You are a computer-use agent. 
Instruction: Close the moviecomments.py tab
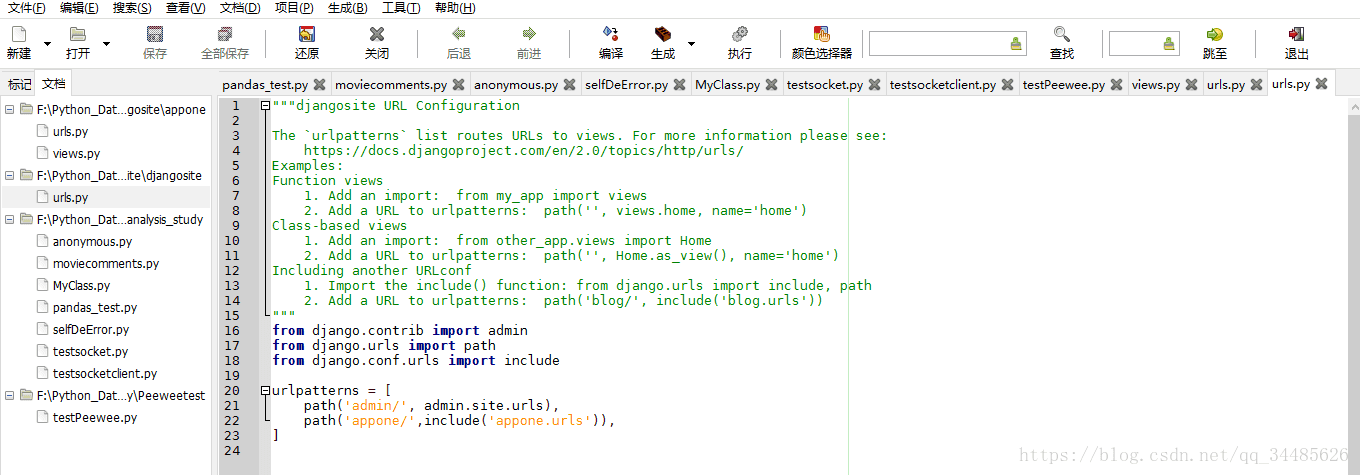tap(458, 85)
